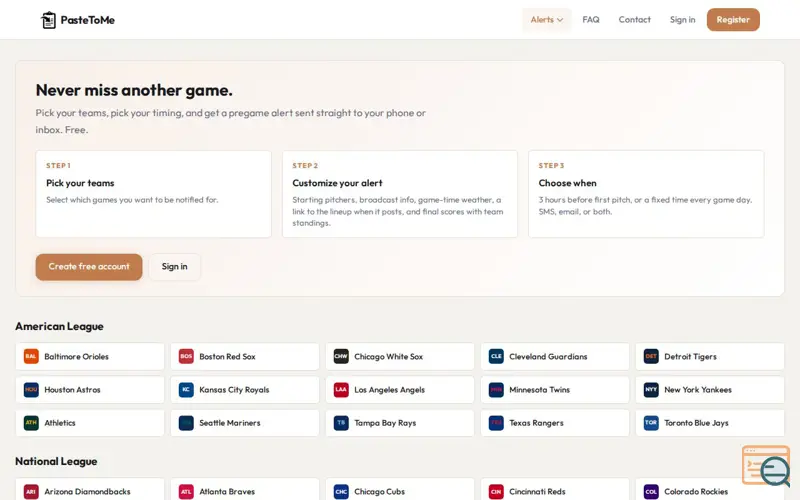Screen dimensions: 800x500
Task: Click the Houston Astros HOU badge icon
Action: coord(31,390)
